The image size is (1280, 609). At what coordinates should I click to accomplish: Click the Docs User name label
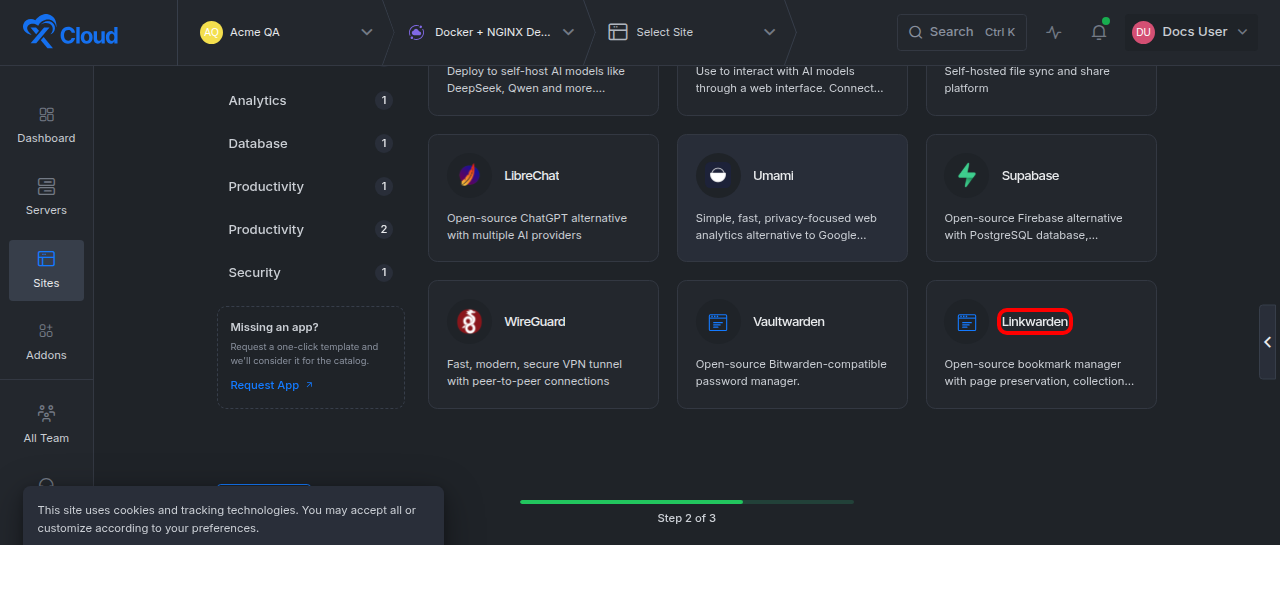coord(1195,32)
